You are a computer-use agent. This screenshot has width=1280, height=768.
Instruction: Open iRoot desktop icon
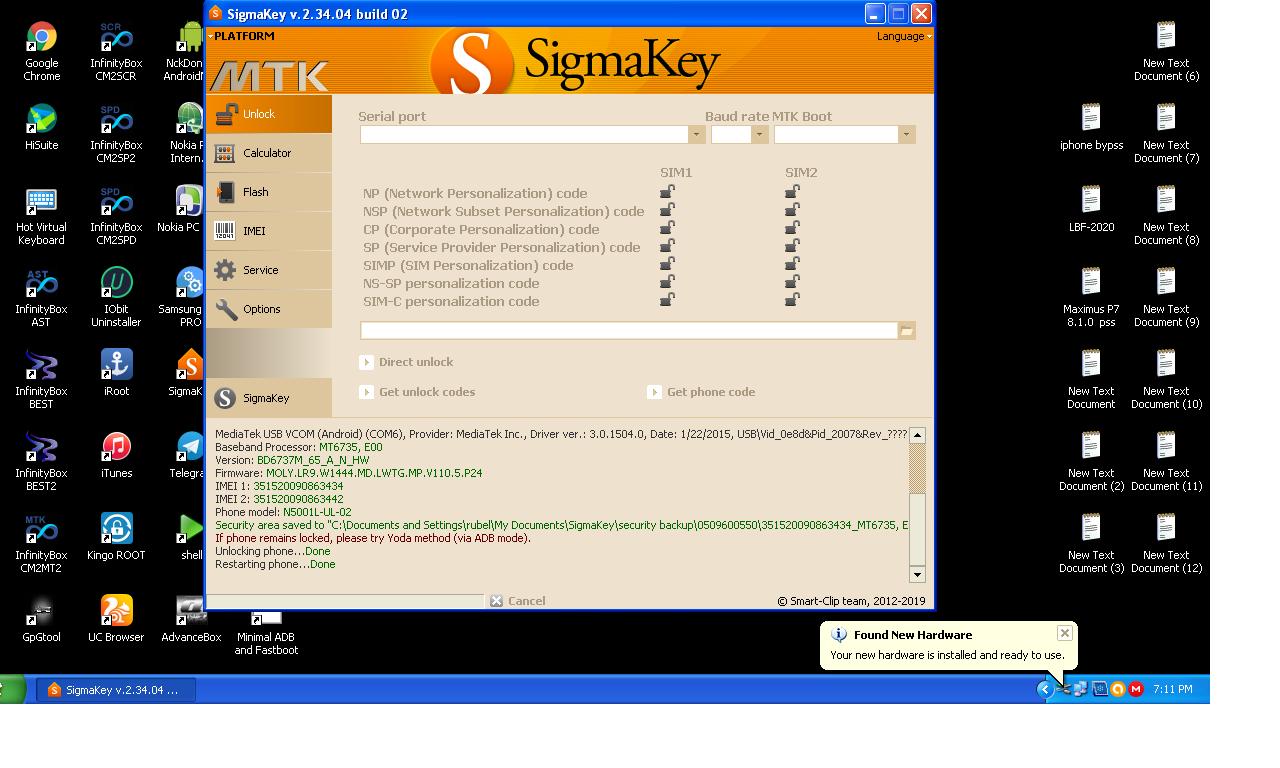(117, 373)
